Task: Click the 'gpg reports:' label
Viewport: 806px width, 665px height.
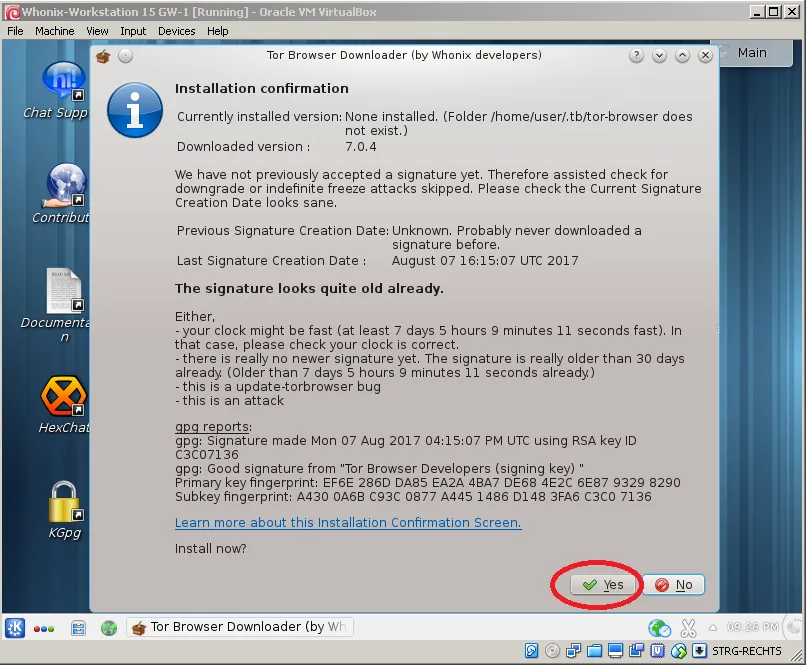Action: 213,427
